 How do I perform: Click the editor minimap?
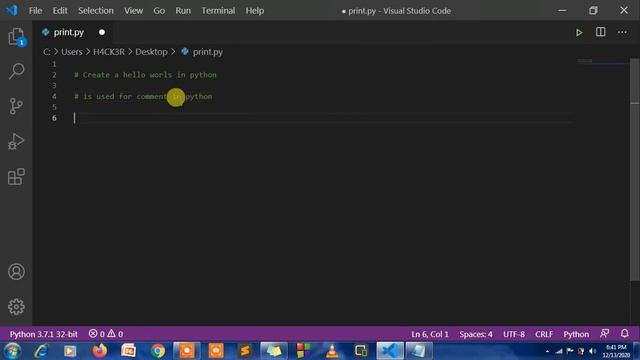coord(602,62)
